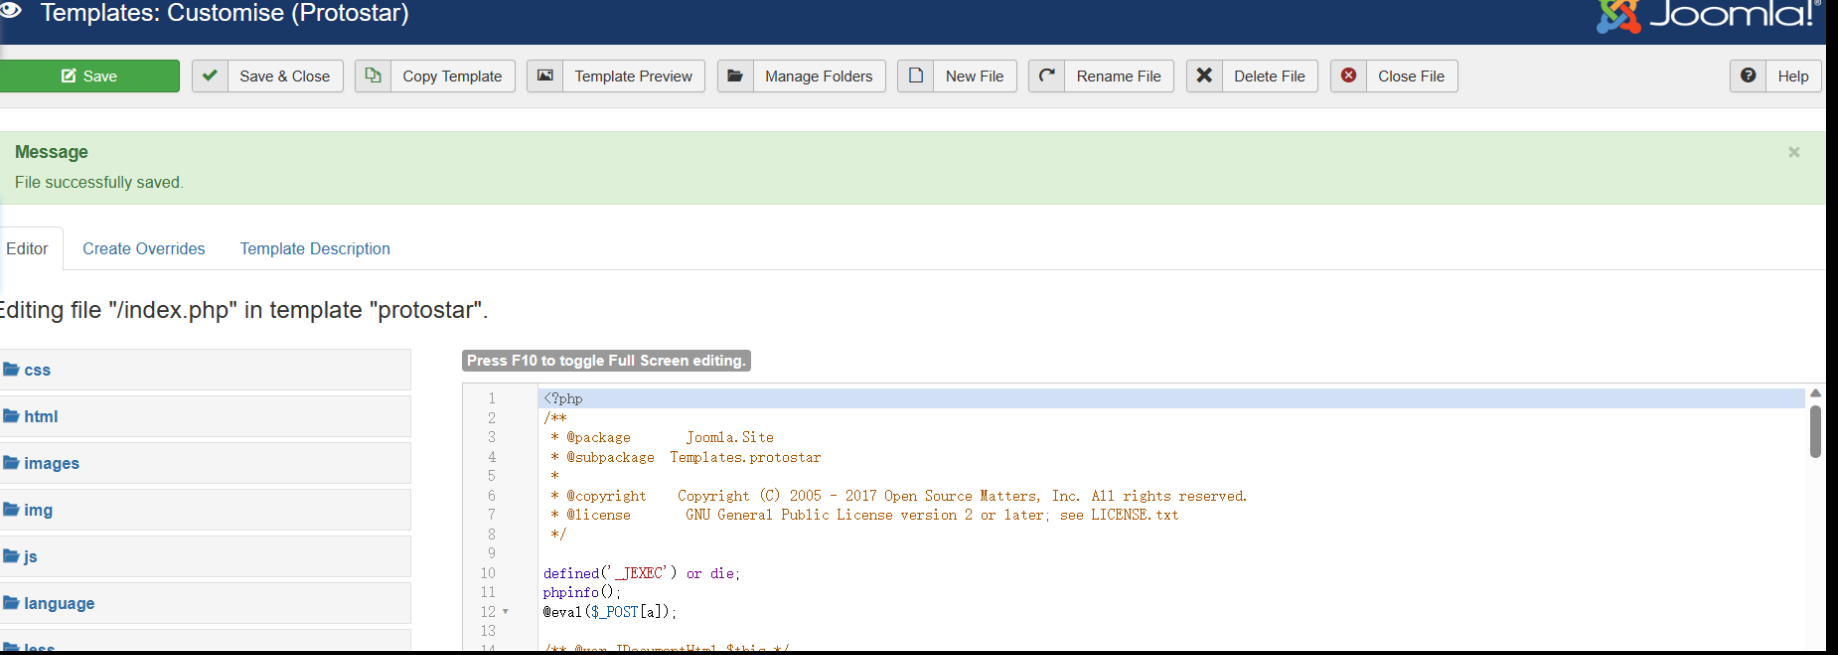Click the green Save button

(x=89, y=76)
